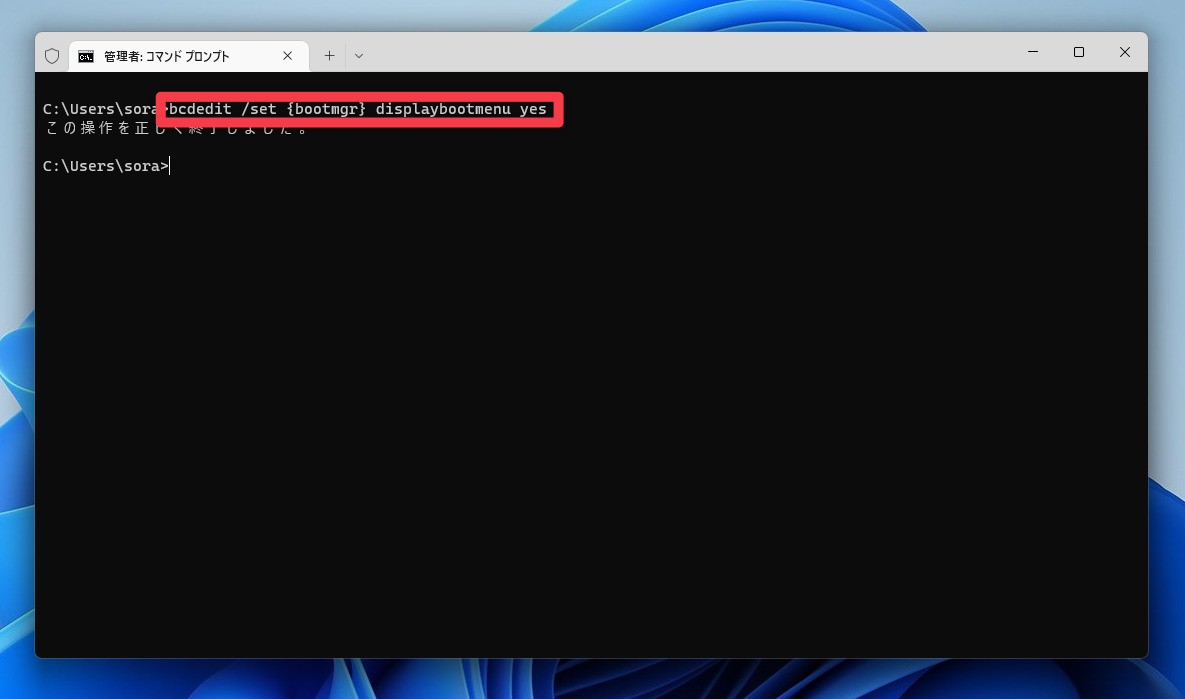Click the この操作を正しく終了しました output line
Screen dimensions: 1185x699
point(176,128)
